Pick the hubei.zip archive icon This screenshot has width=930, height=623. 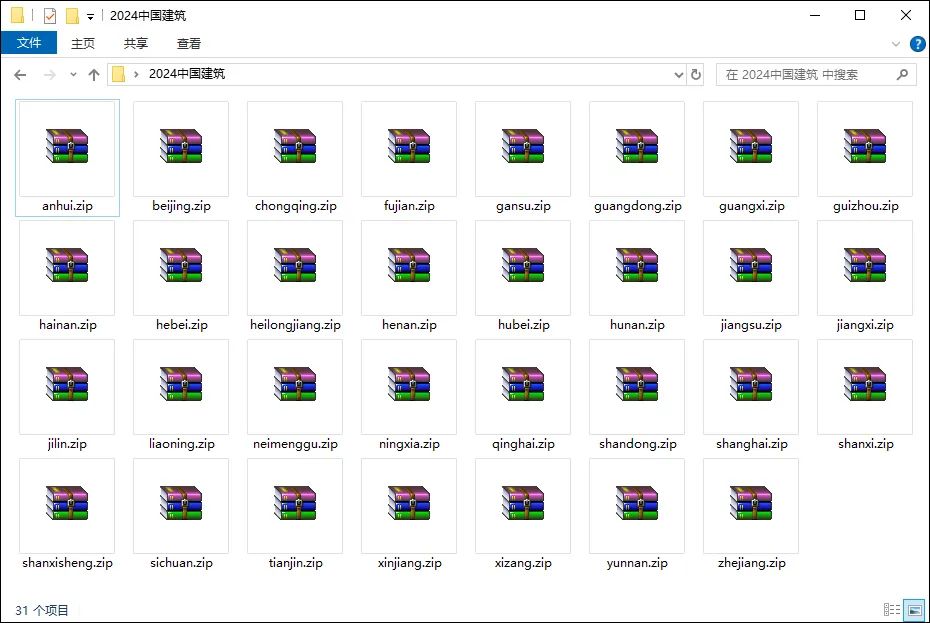coord(523,265)
